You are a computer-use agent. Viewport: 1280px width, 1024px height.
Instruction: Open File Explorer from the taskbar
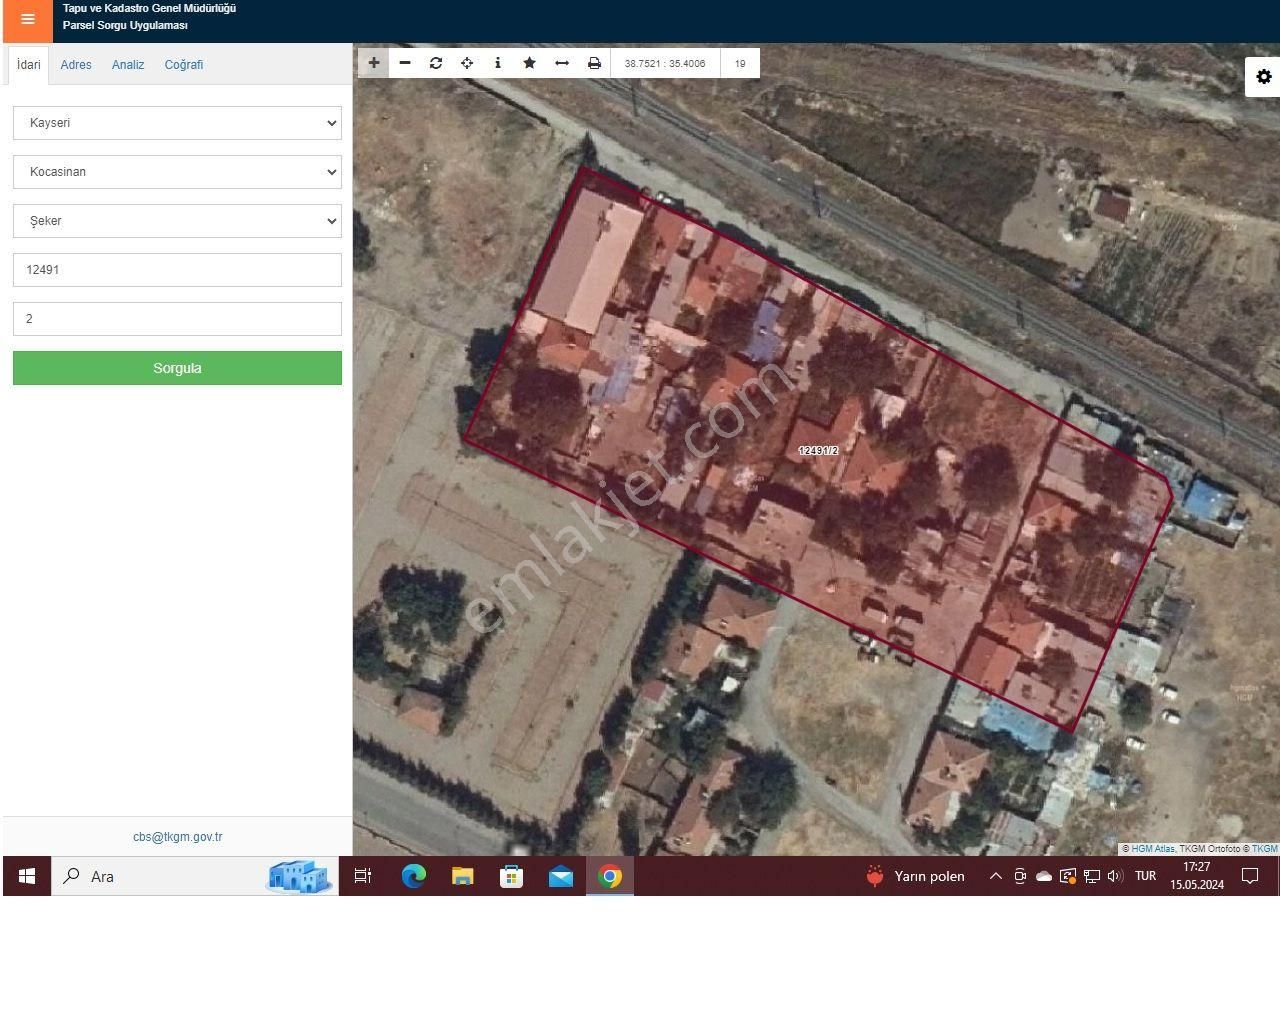coord(462,876)
